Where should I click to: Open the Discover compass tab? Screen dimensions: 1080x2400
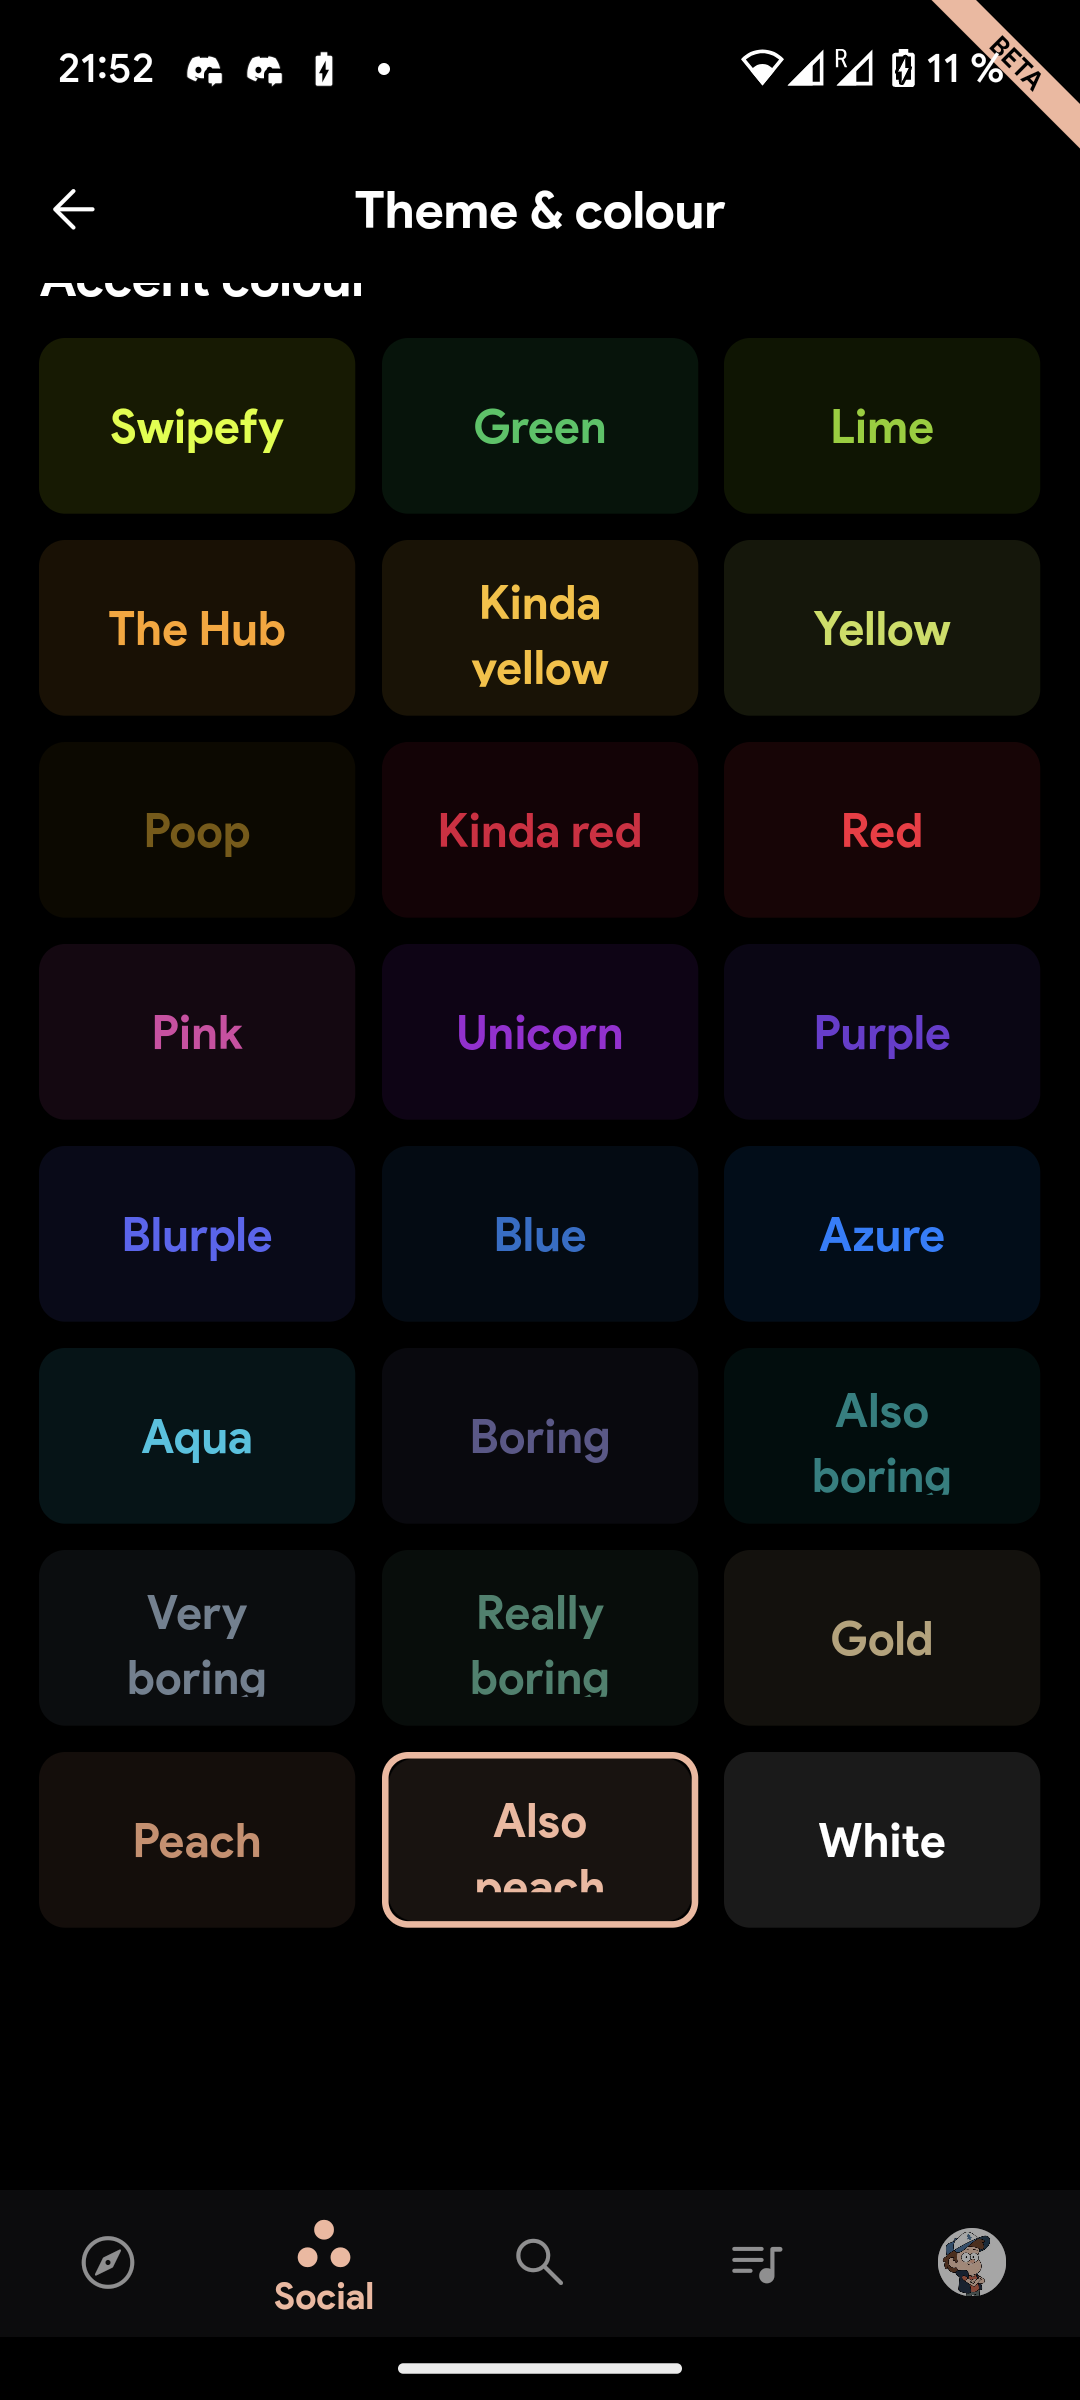(x=108, y=2262)
